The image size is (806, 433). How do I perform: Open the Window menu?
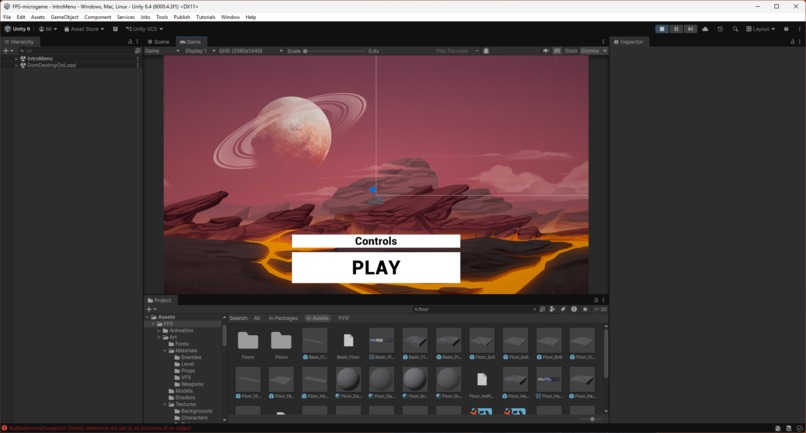click(x=230, y=17)
